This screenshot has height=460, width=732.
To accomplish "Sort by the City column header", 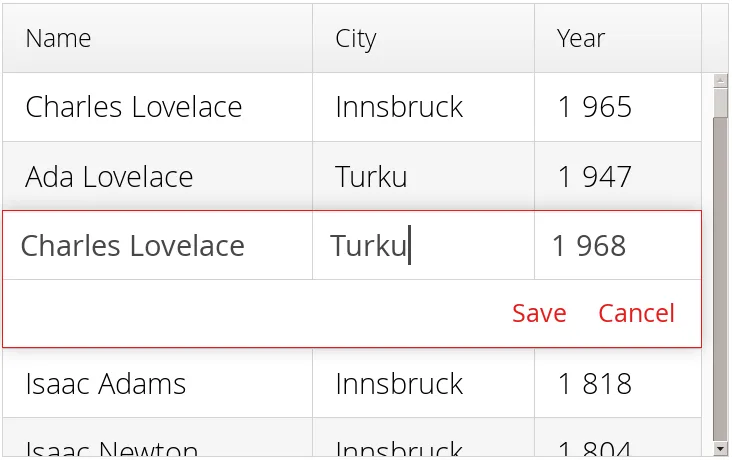I will [423, 38].
